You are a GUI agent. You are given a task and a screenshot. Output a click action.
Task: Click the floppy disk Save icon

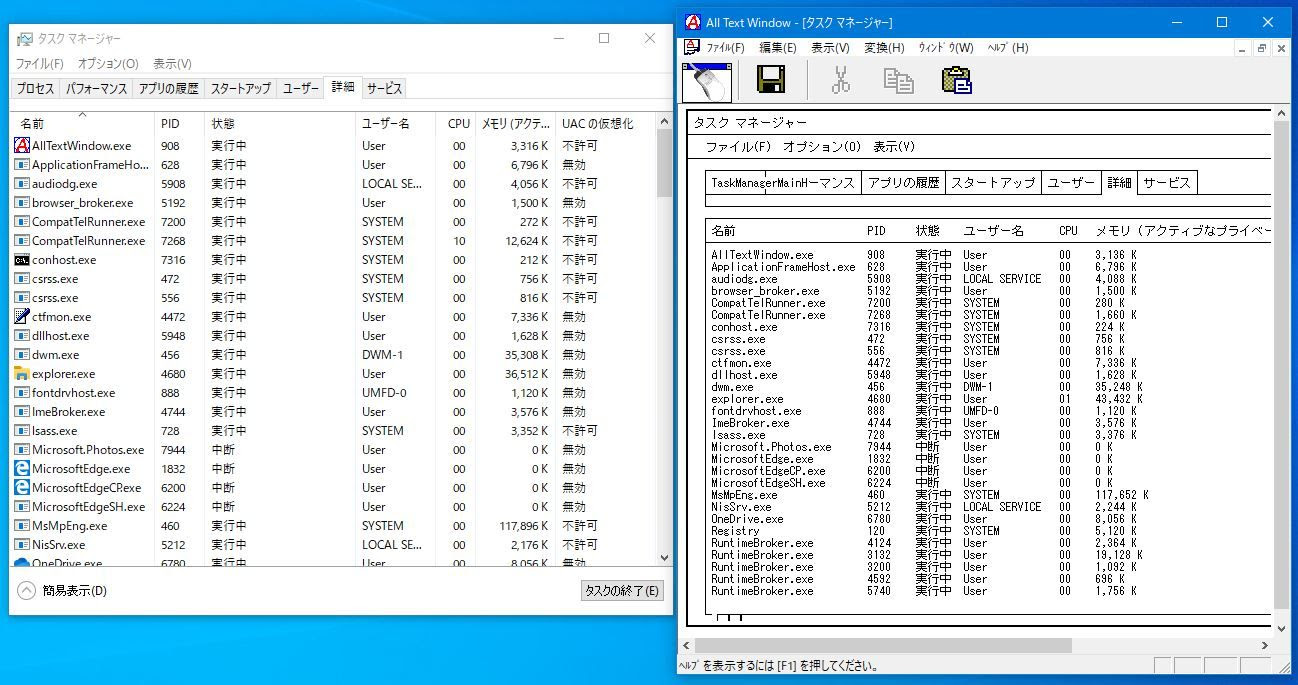pos(771,80)
